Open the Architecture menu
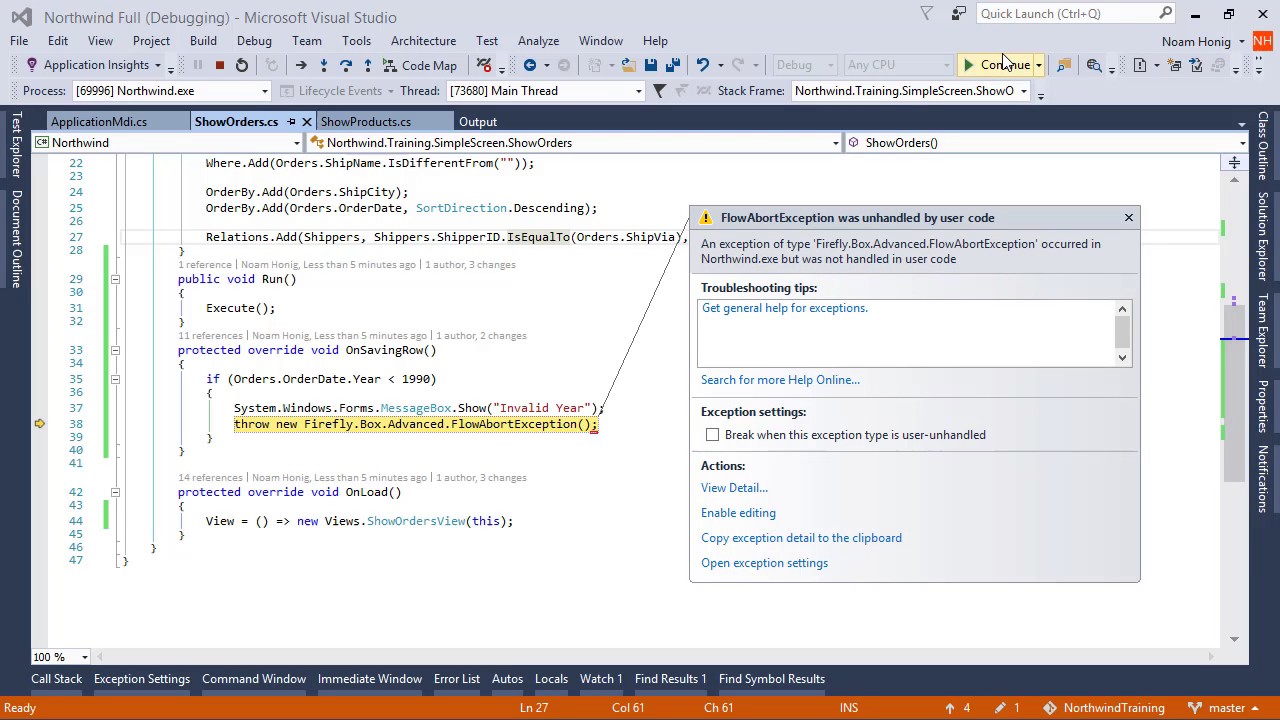Image resolution: width=1280 pixels, height=720 pixels. point(423,41)
